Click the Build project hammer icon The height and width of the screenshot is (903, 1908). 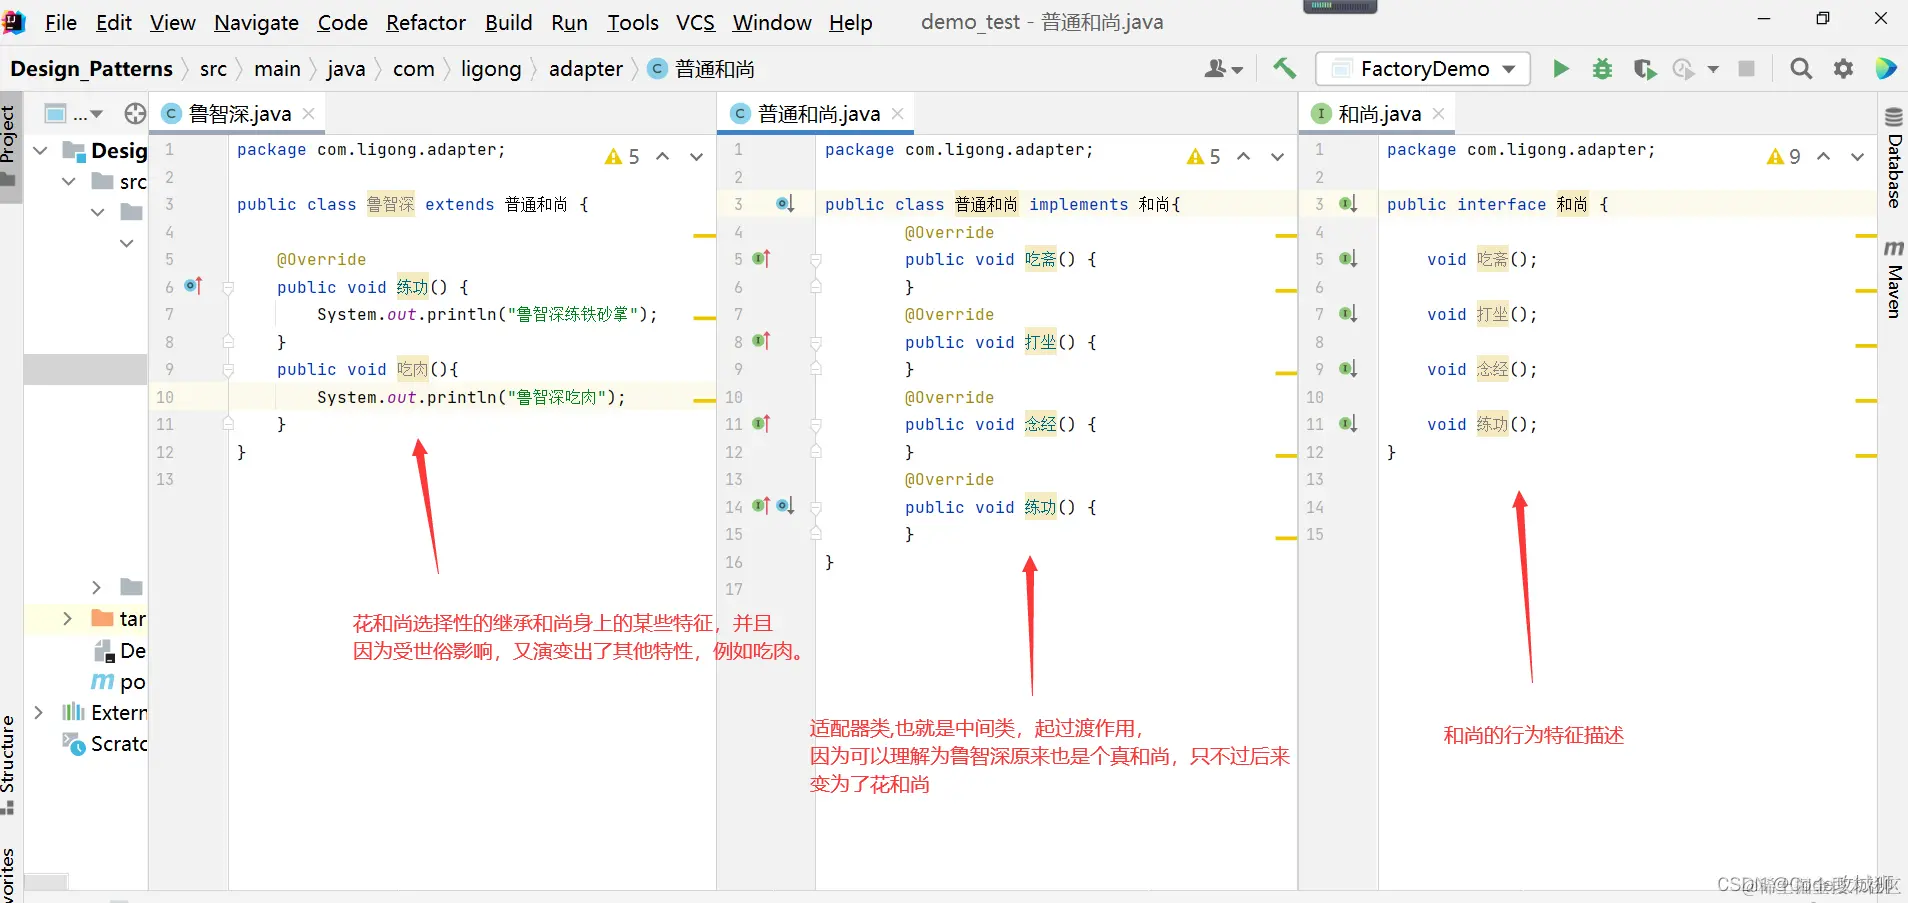tap(1284, 68)
